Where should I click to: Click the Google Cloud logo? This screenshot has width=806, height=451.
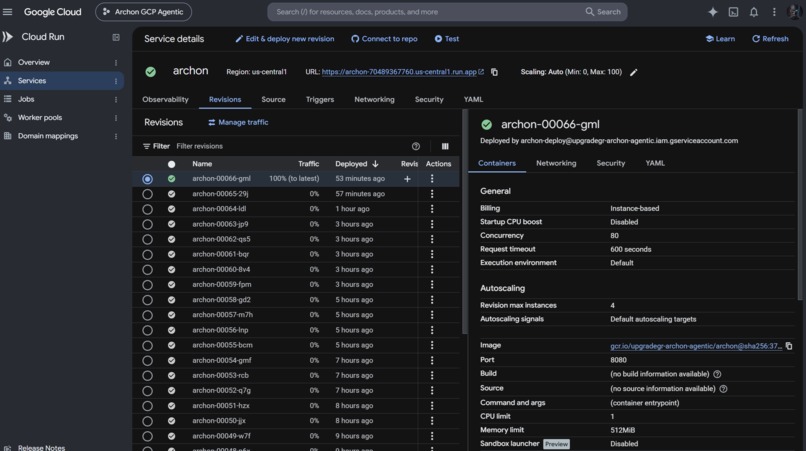pos(52,12)
